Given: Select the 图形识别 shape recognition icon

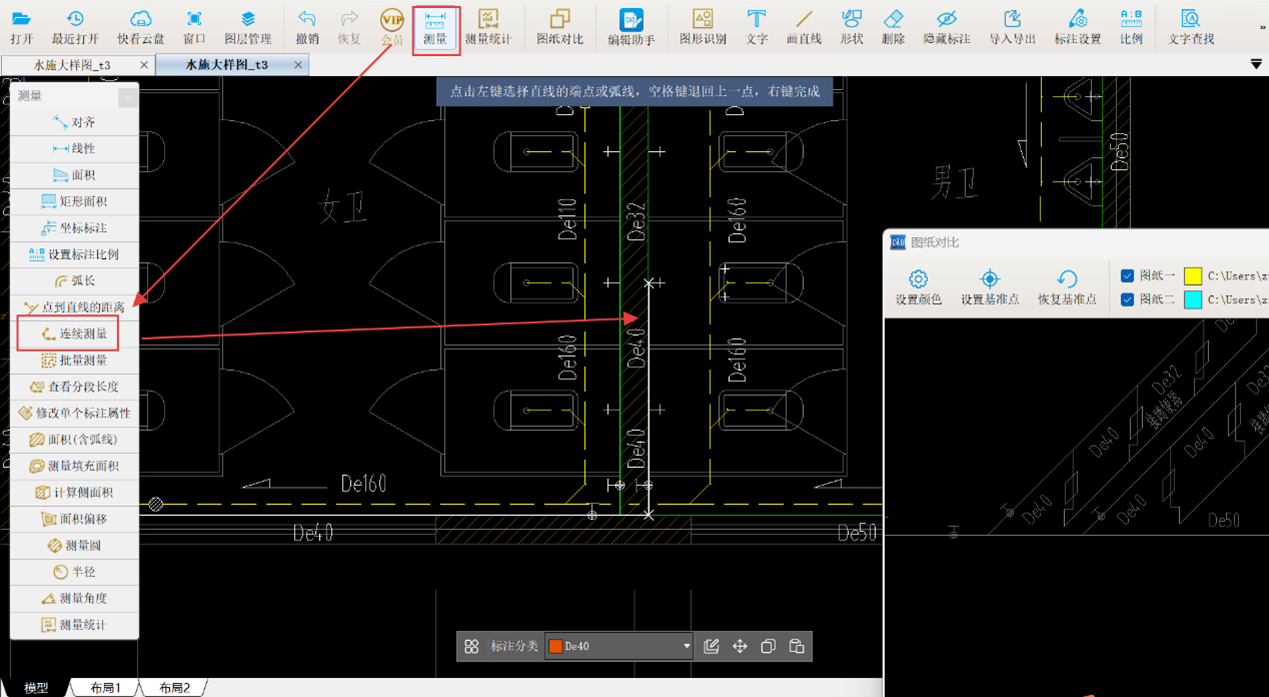Looking at the screenshot, I should coord(702,27).
